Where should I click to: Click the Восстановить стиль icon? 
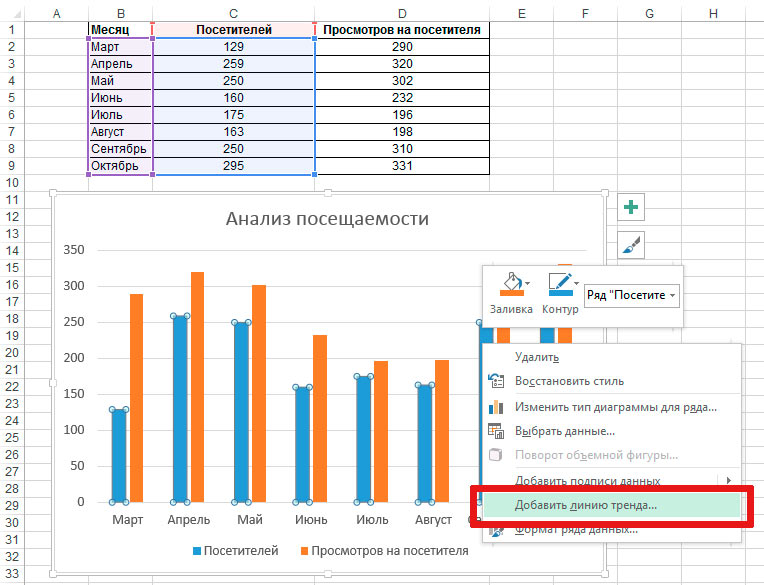coord(496,381)
